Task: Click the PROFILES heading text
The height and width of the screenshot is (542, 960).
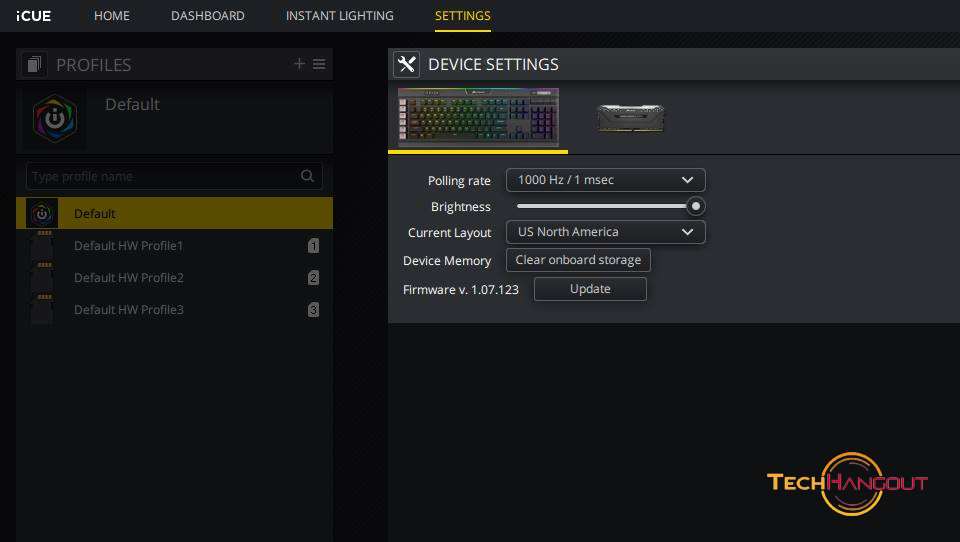Action: click(x=94, y=65)
